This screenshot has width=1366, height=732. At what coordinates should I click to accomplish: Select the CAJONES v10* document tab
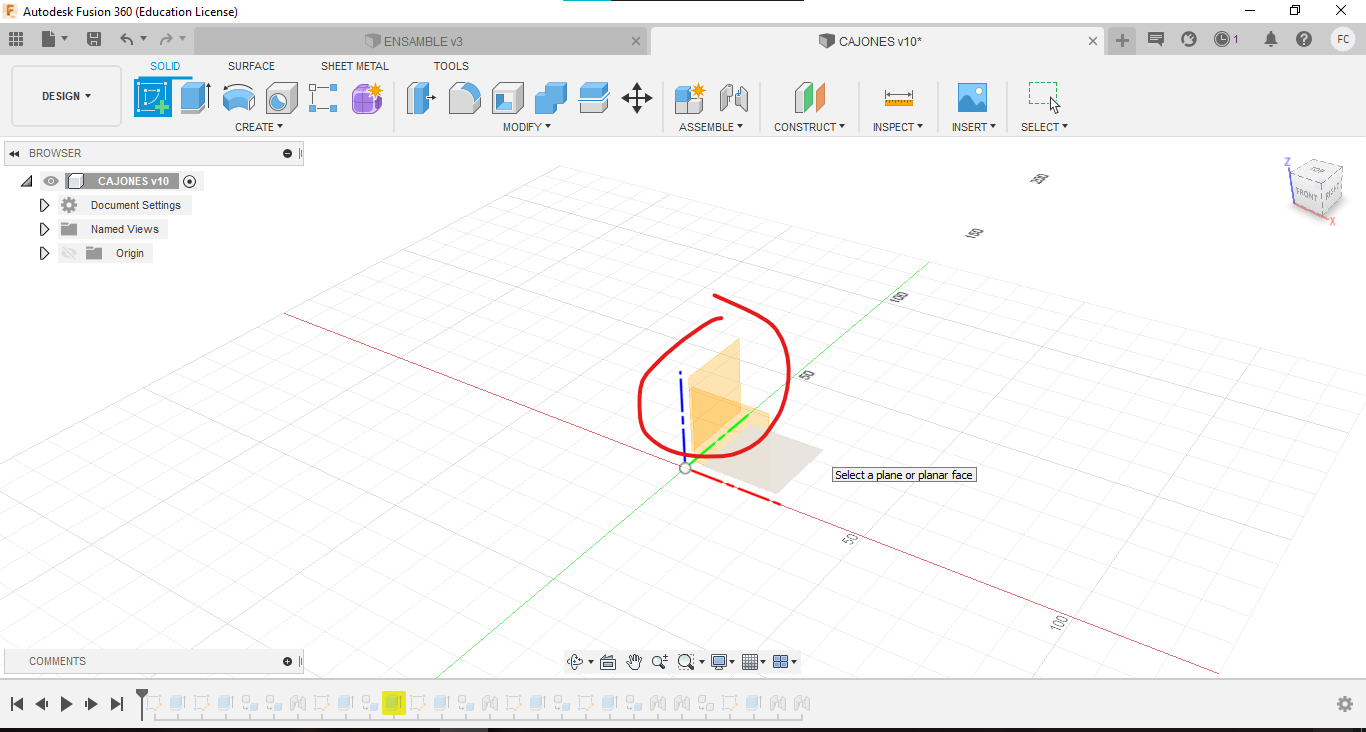pos(878,41)
